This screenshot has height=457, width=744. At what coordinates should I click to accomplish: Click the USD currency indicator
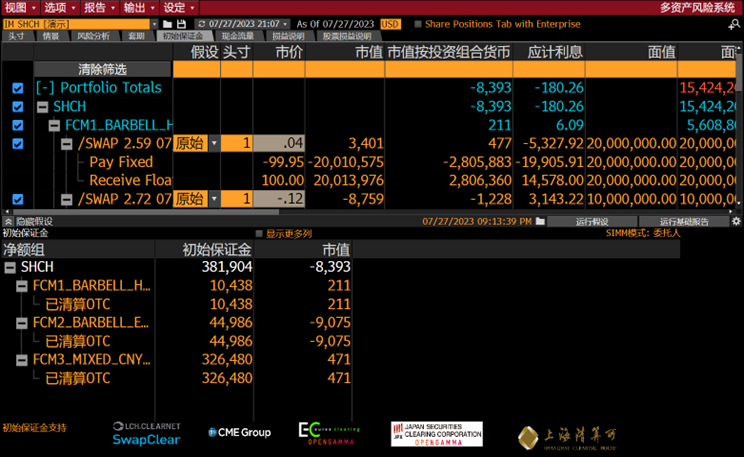click(390, 23)
